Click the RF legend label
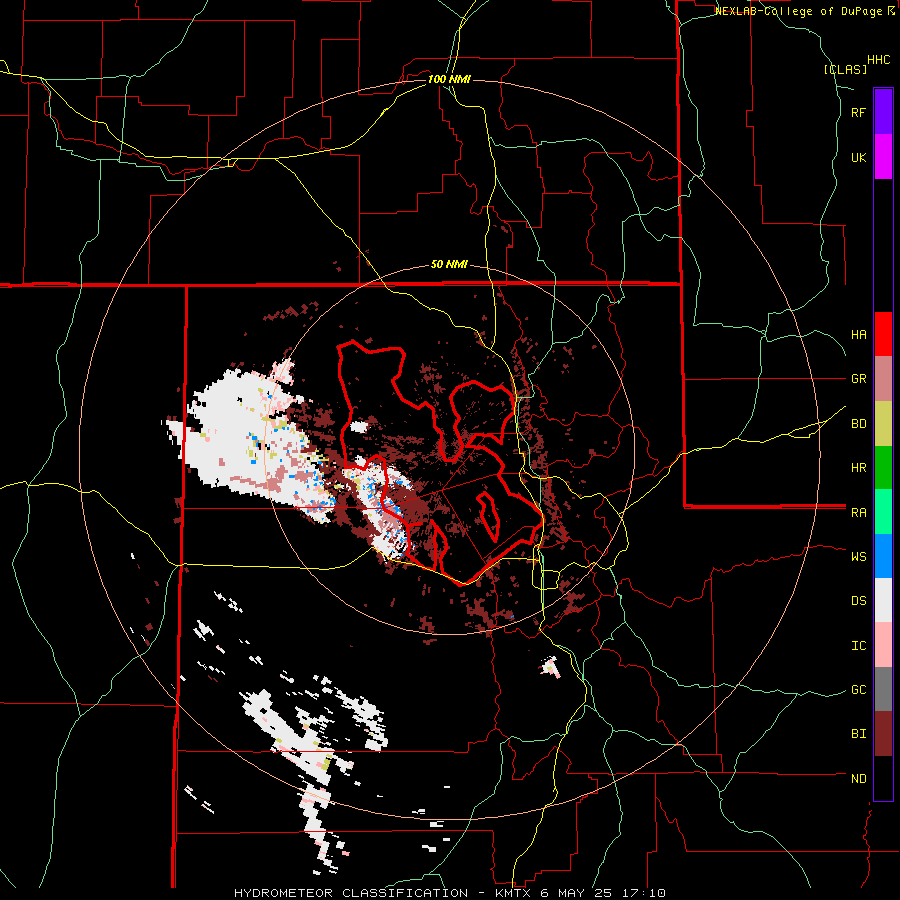 (x=858, y=112)
